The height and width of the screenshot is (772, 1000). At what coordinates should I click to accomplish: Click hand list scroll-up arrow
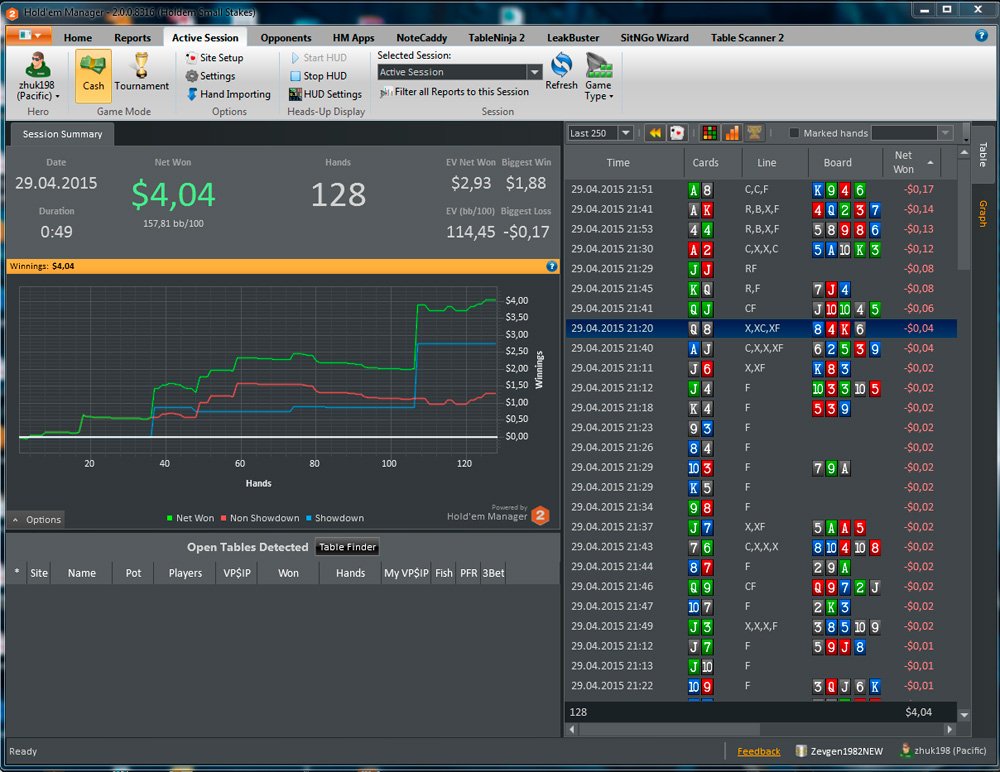(x=964, y=153)
